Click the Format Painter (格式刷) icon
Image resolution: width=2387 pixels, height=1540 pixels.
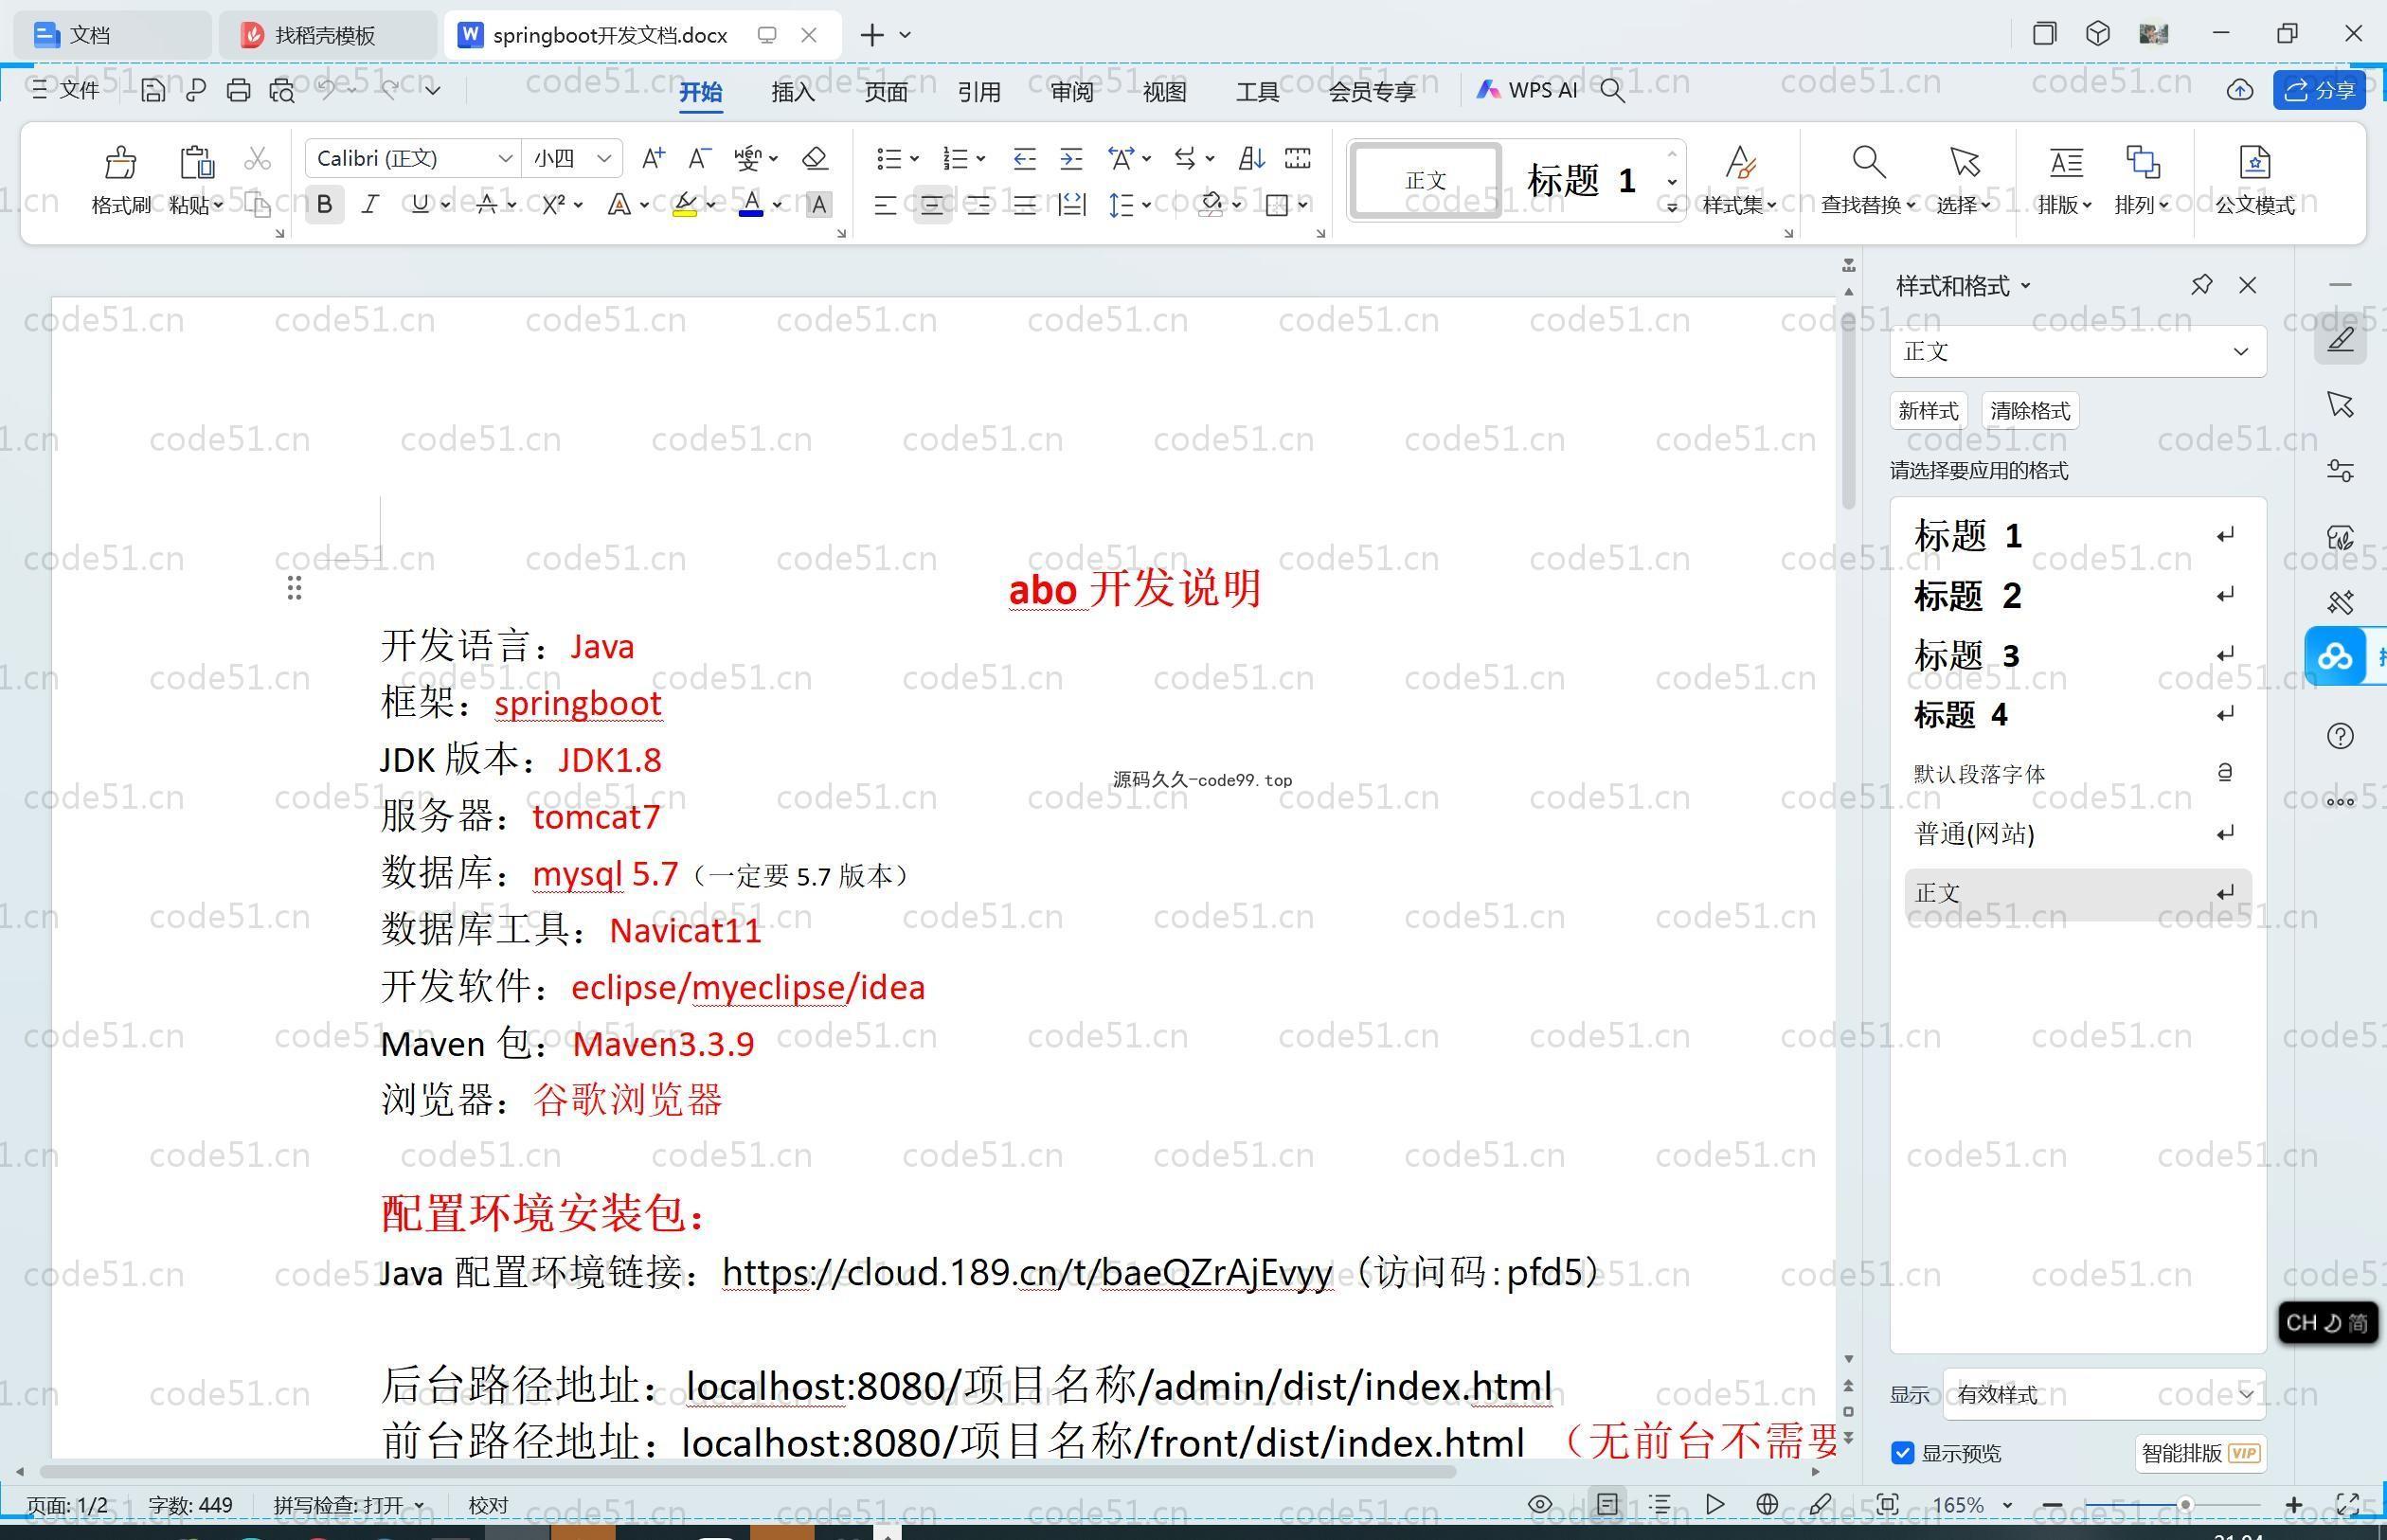120,162
